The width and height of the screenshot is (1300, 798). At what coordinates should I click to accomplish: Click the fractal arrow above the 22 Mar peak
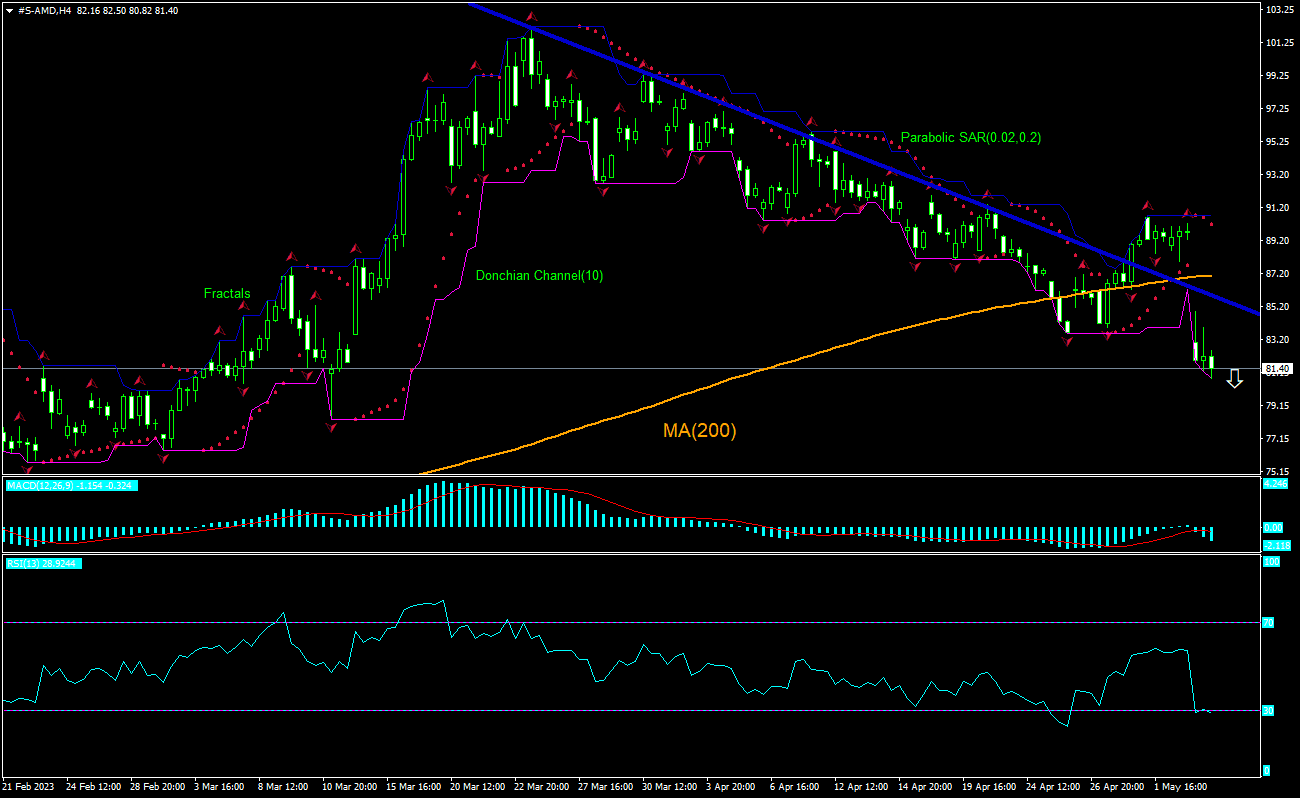(532, 17)
